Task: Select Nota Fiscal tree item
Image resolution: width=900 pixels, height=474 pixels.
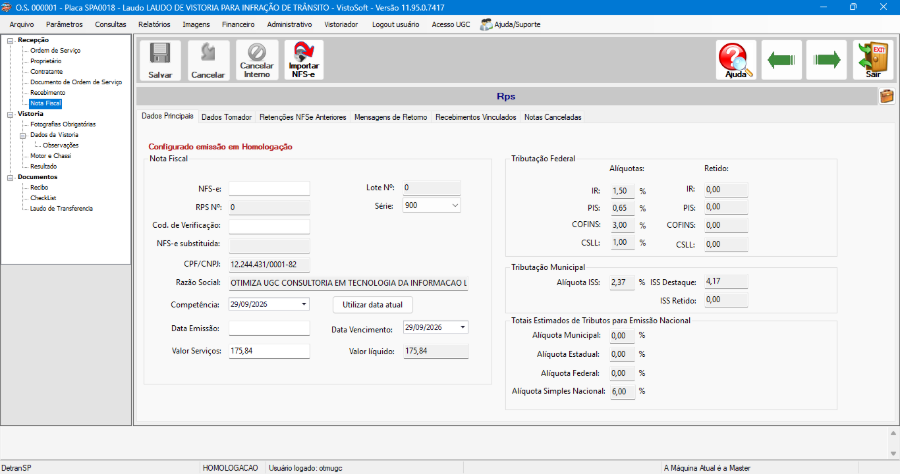Action: coord(45,103)
